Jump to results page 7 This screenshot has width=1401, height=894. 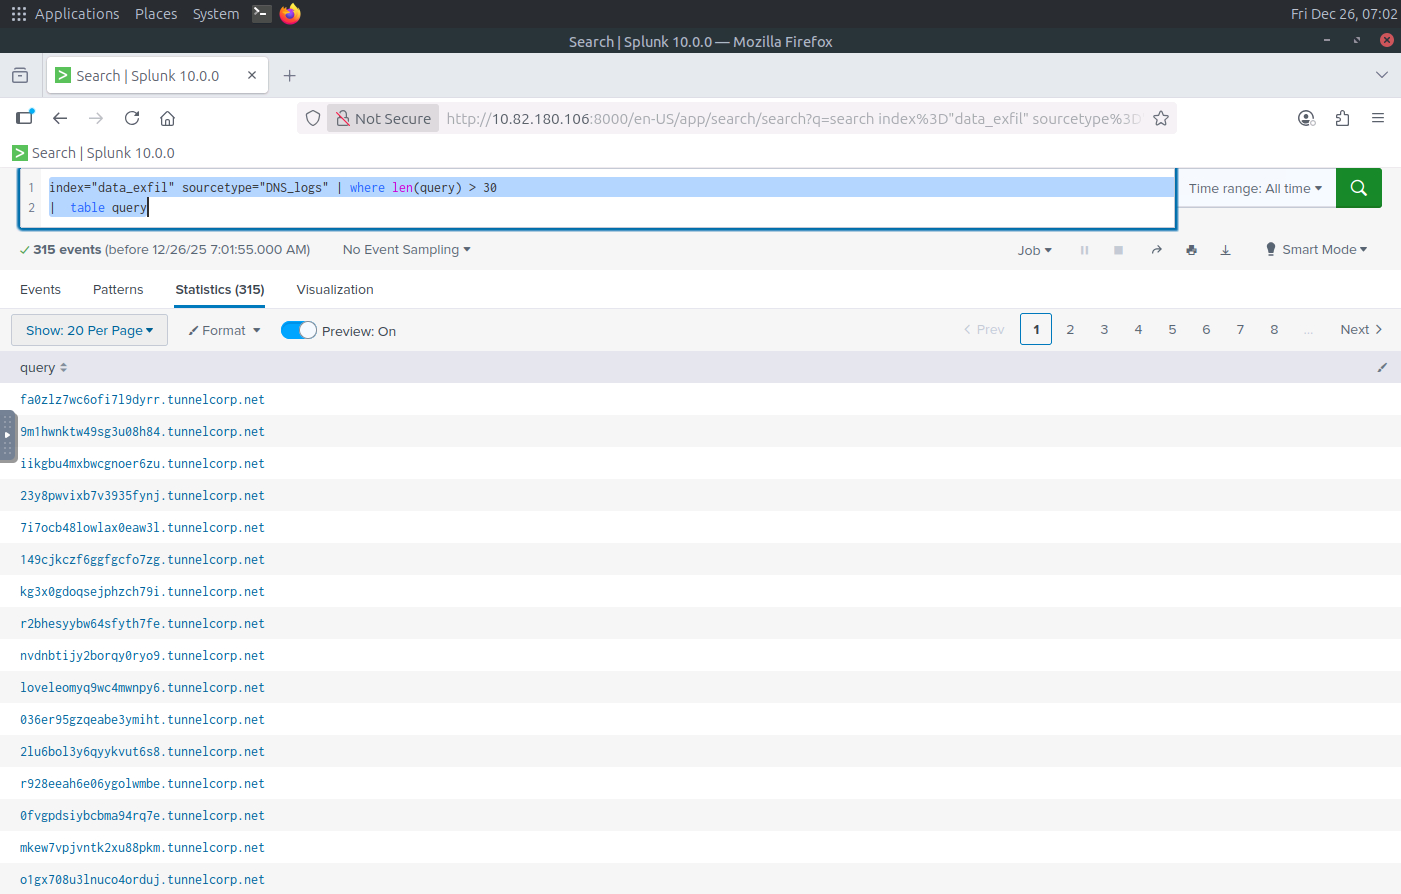(1240, 329)
